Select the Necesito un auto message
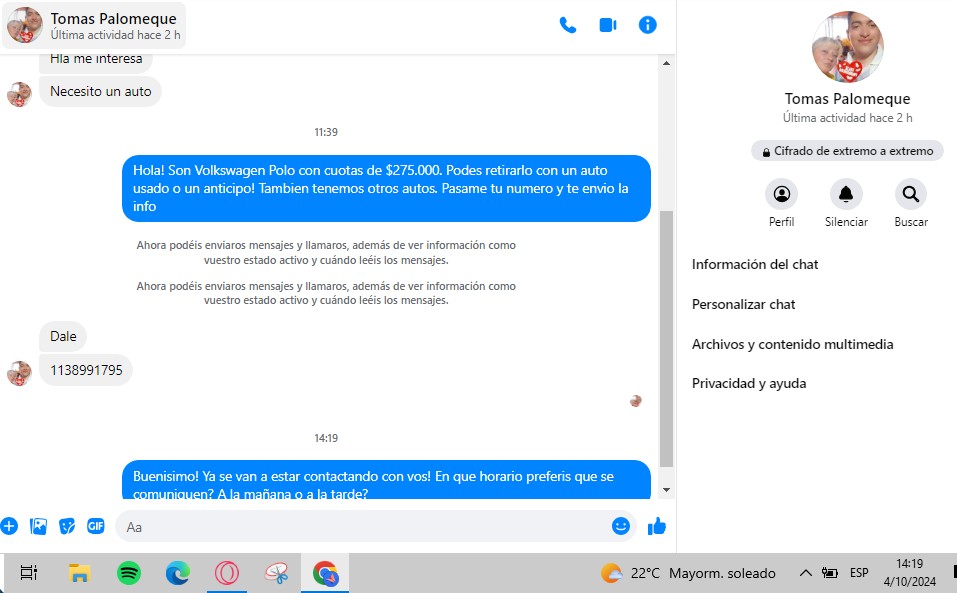This screenshot has width=957, height=593. tap(101, 92)
